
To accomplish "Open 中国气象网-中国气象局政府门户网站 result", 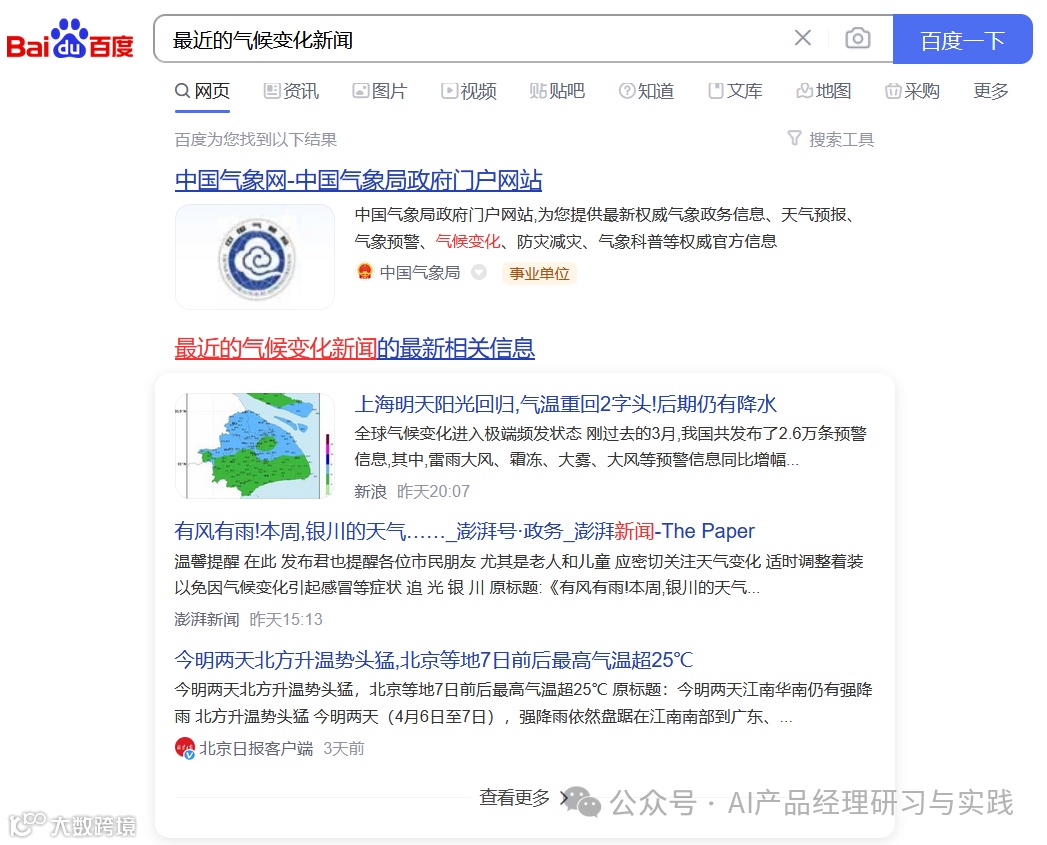I will click(x=358, y=180).
